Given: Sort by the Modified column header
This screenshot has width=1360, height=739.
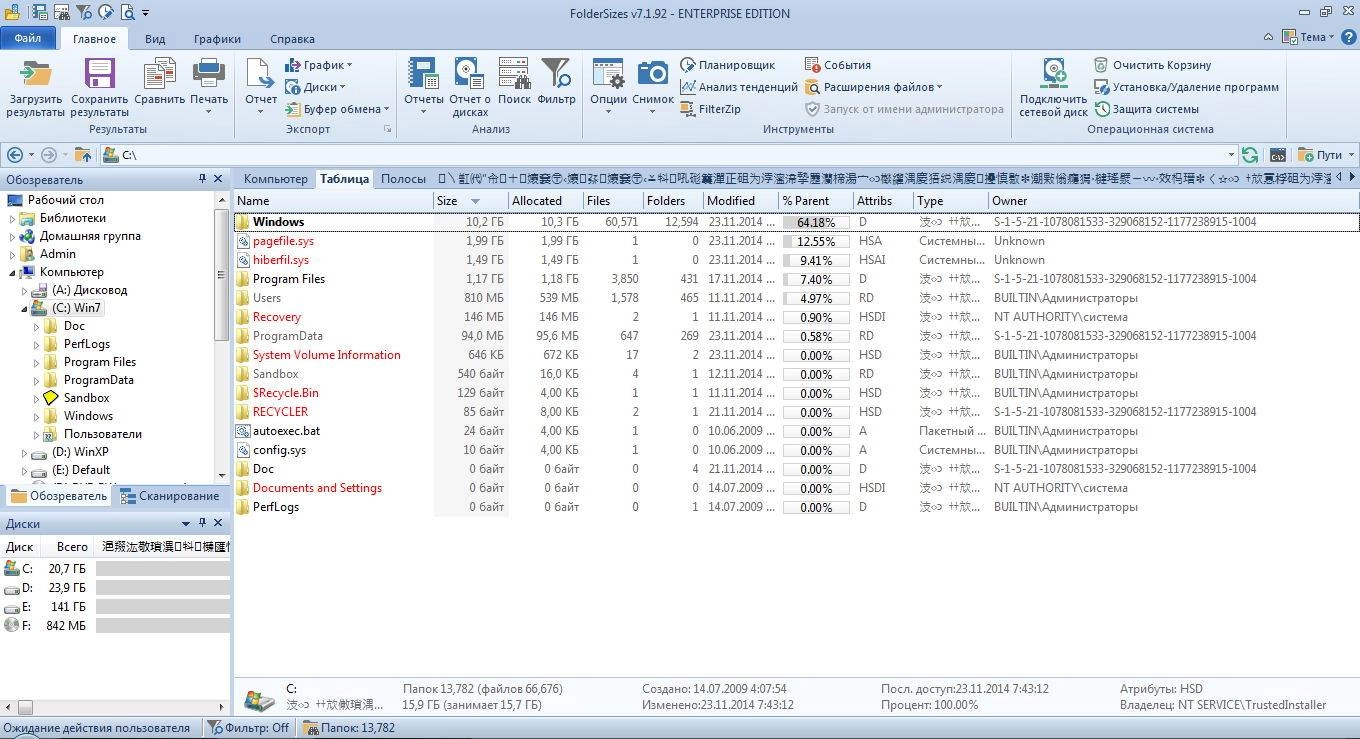Looking at the screenshot, I should coord(740,201).
